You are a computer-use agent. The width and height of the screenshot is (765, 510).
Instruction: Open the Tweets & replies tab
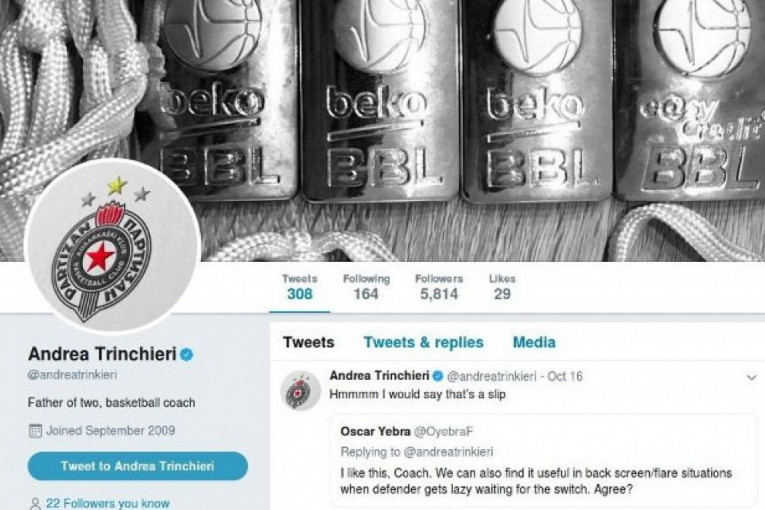pyautogui.click(x=423, y=342)
